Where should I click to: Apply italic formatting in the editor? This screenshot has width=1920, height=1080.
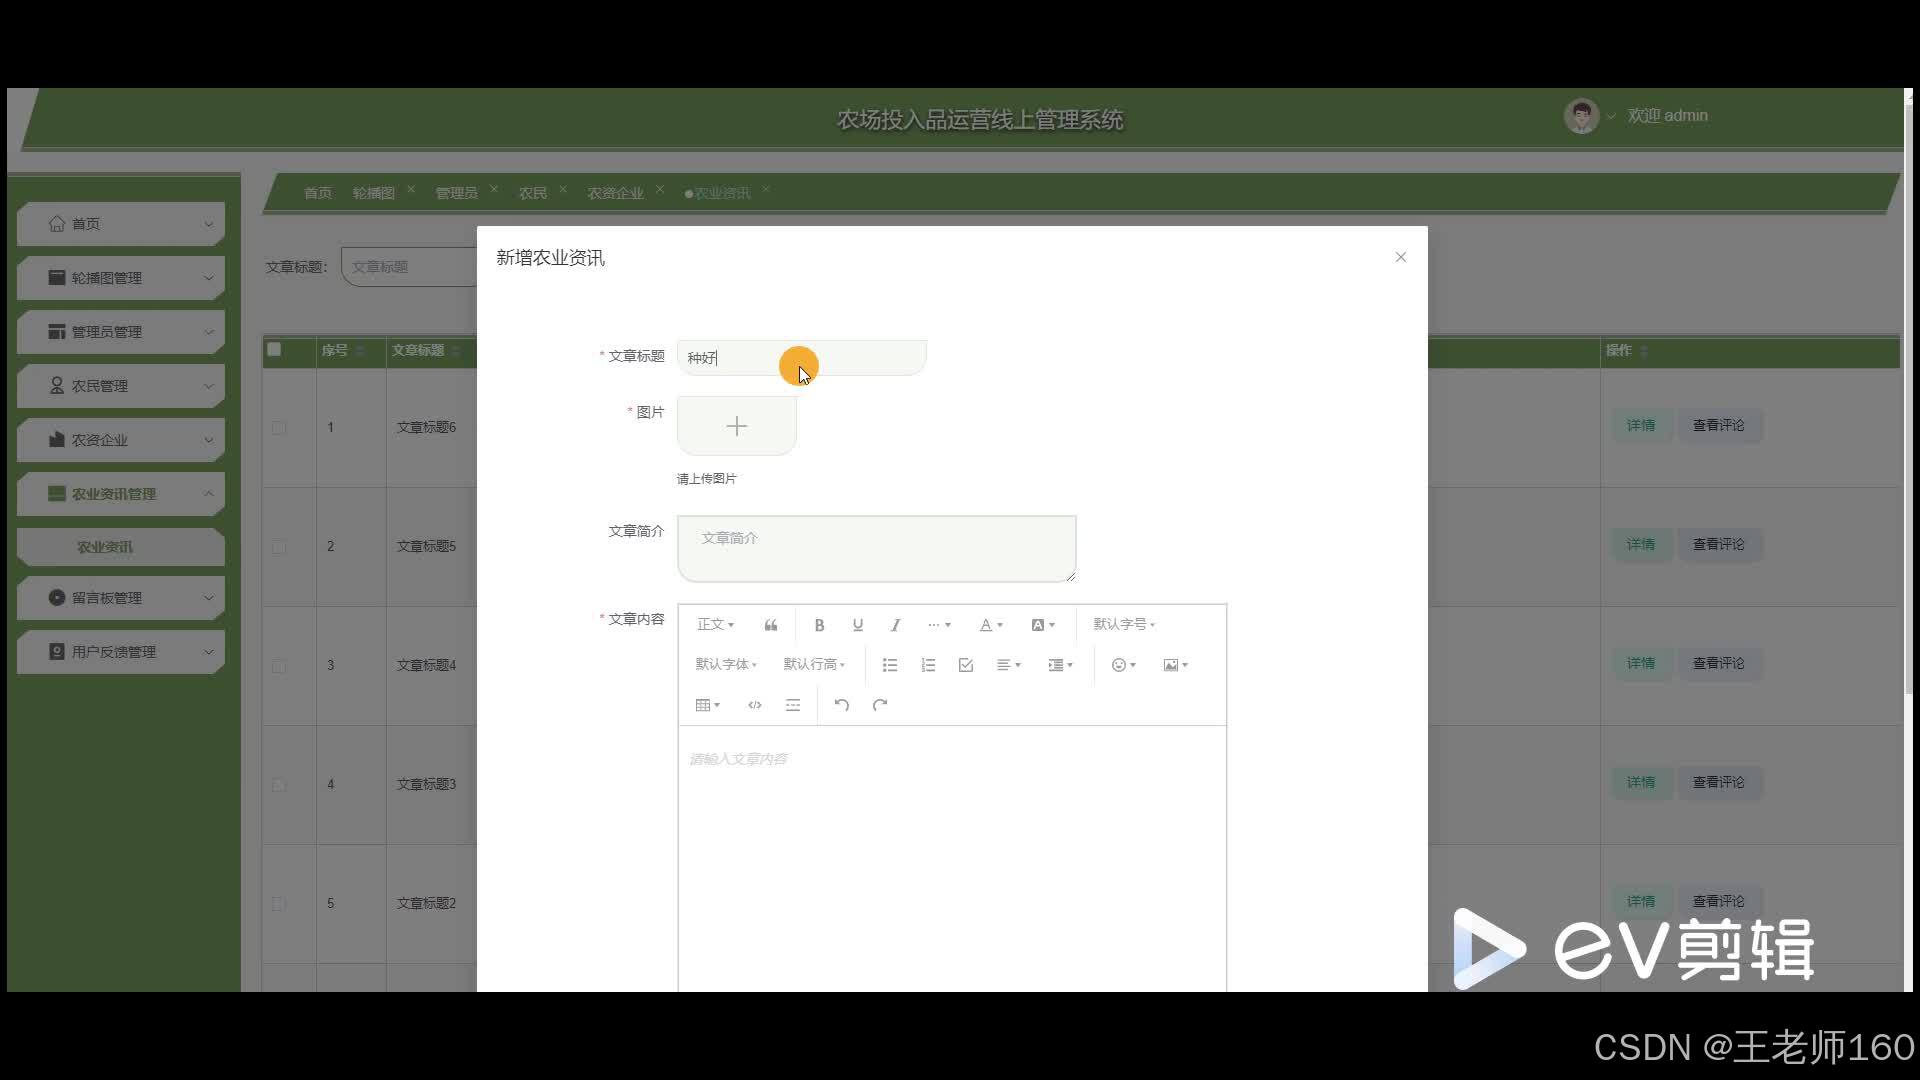coord(895,625)
